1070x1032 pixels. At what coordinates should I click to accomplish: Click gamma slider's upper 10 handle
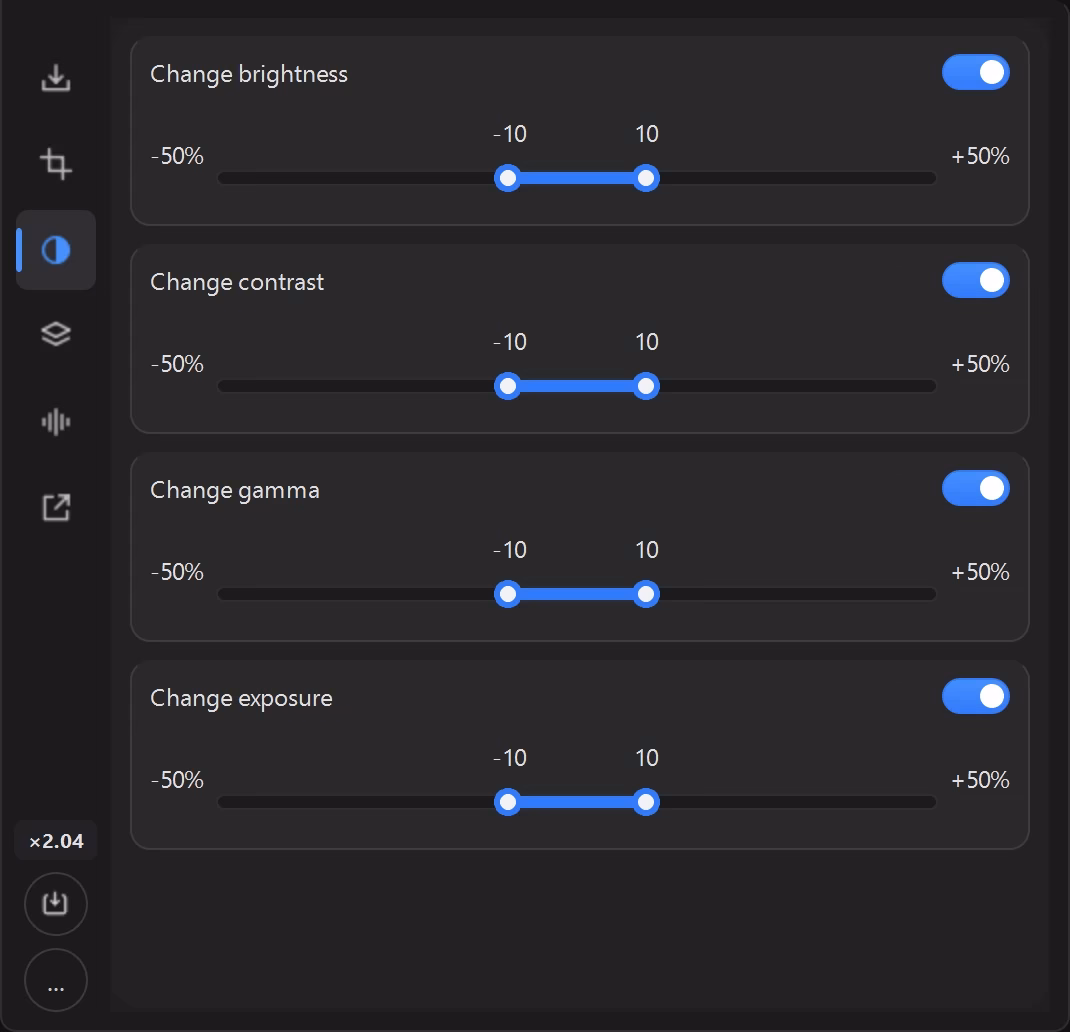tap(646, 594)
